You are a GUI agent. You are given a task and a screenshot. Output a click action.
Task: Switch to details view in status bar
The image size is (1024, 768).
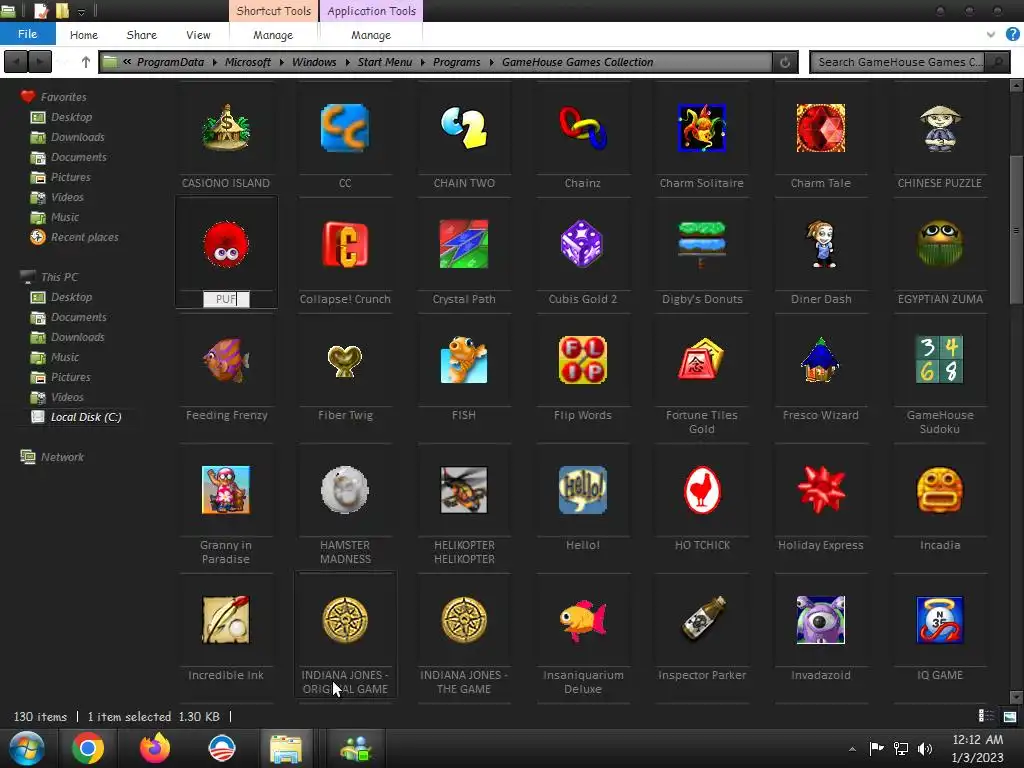(986, 716)
